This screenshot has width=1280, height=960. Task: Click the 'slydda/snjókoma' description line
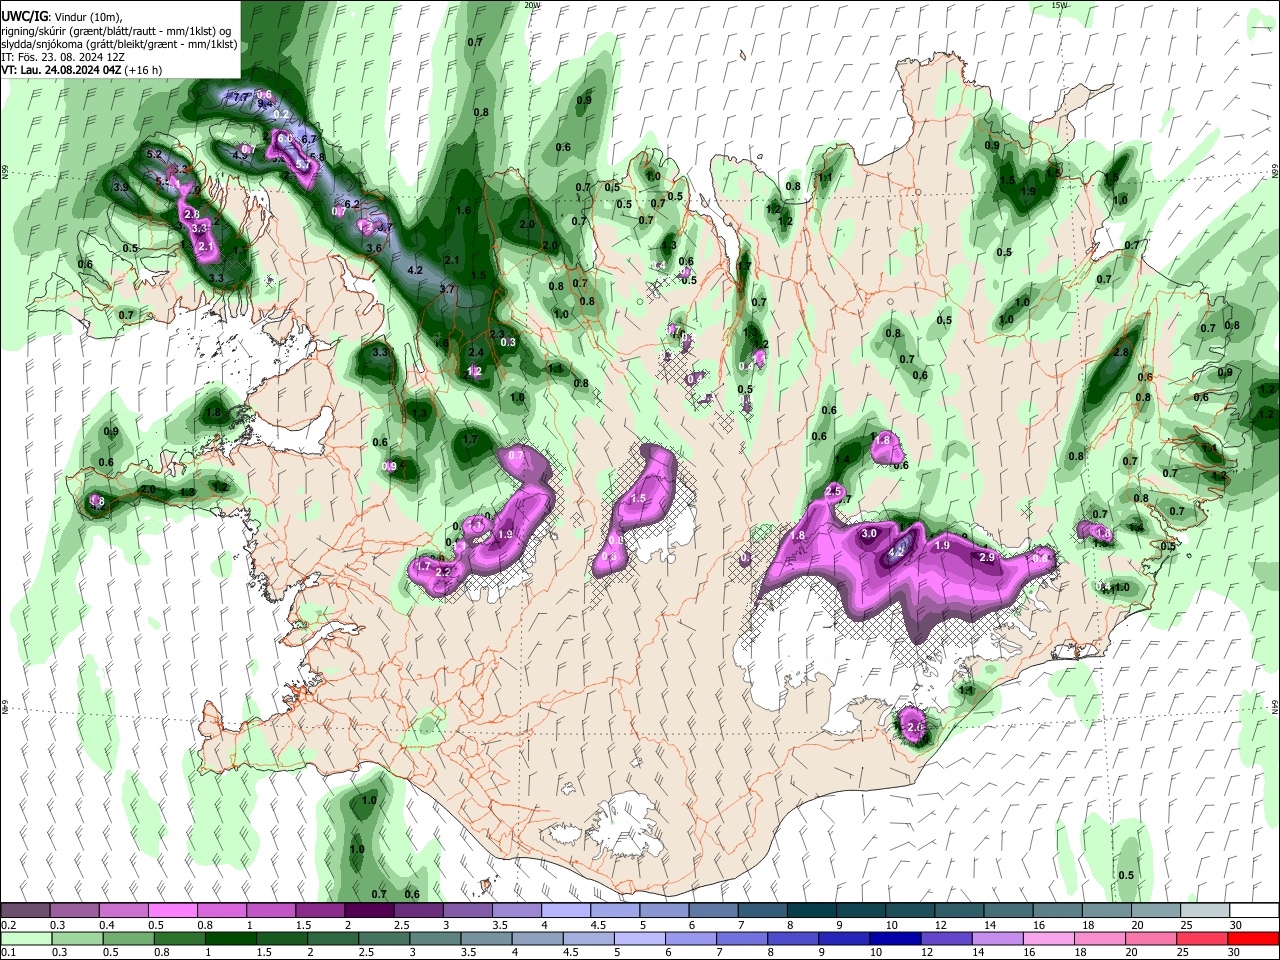pos(120,44)
